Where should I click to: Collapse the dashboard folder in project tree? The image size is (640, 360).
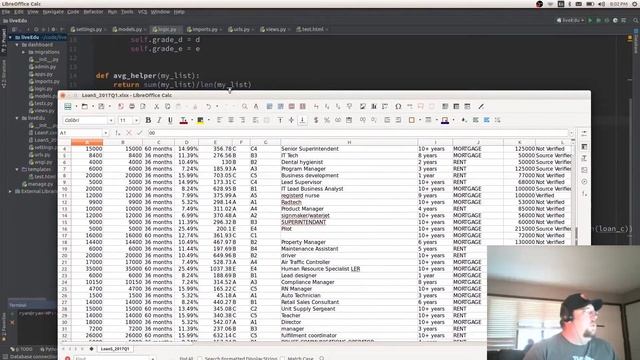[17, 44]
